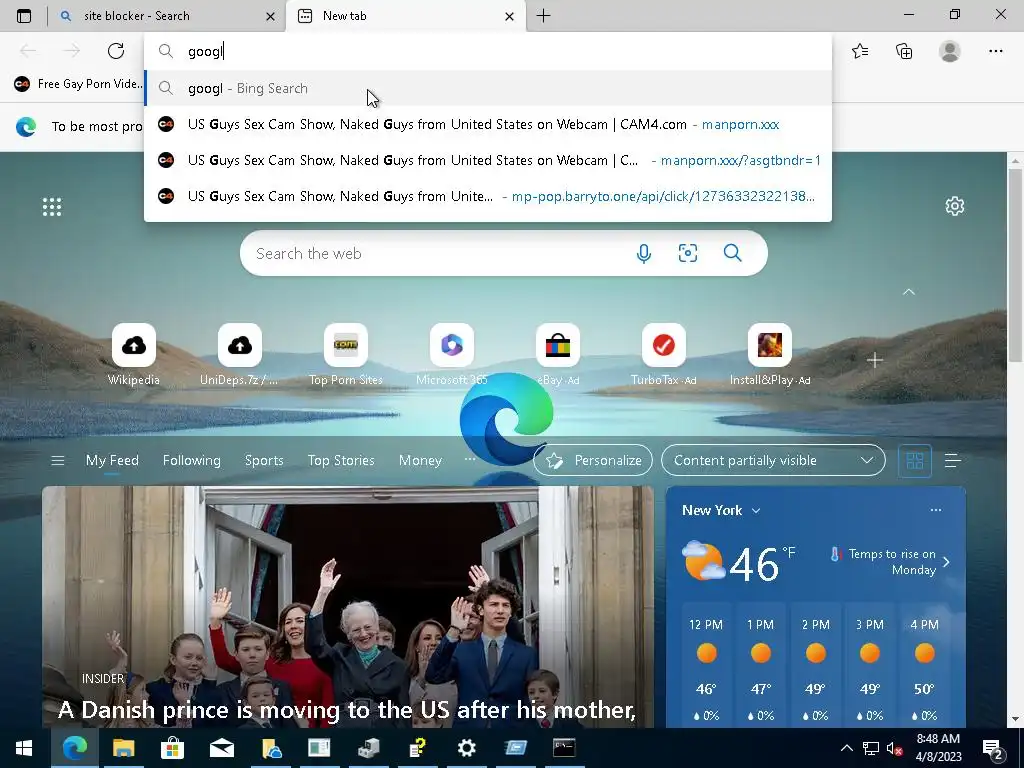The width and height of the screenshot is (1024, 768).
Task: Open weather card more options ellipsis
Action: pos(936,510)
